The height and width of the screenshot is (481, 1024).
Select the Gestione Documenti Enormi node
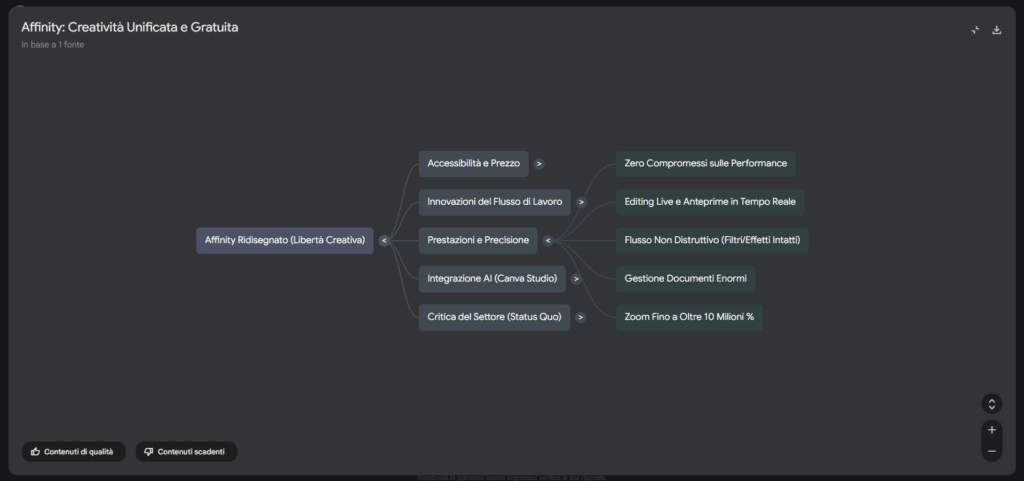point(685,279)
